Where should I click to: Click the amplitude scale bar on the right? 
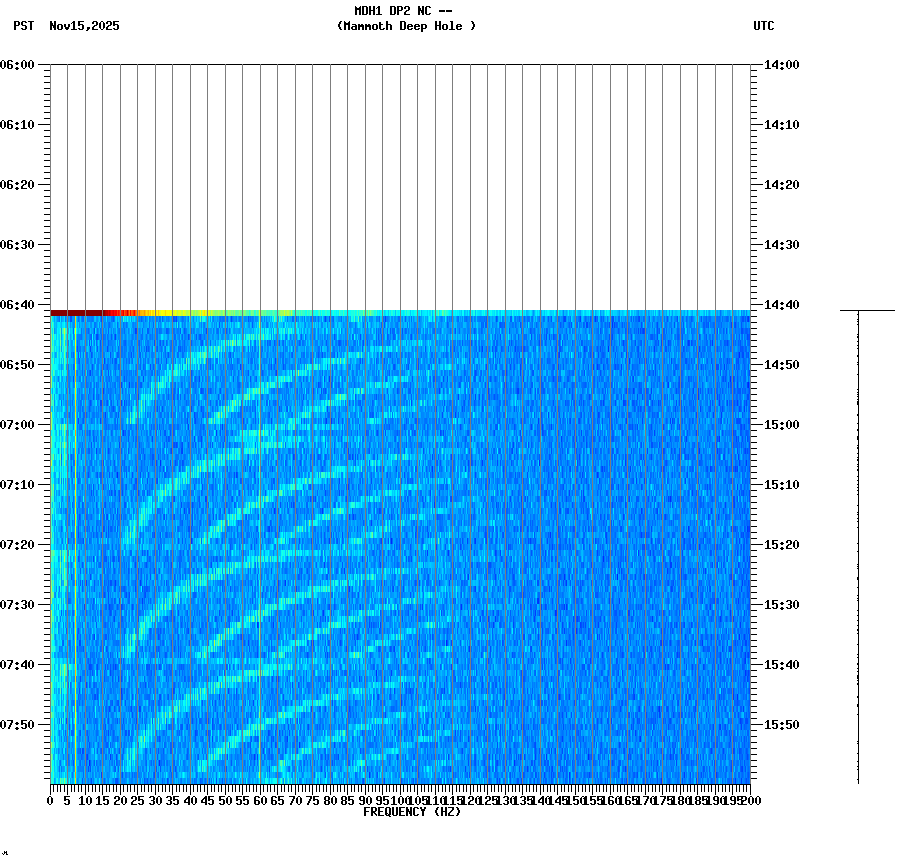coord(857,550)
